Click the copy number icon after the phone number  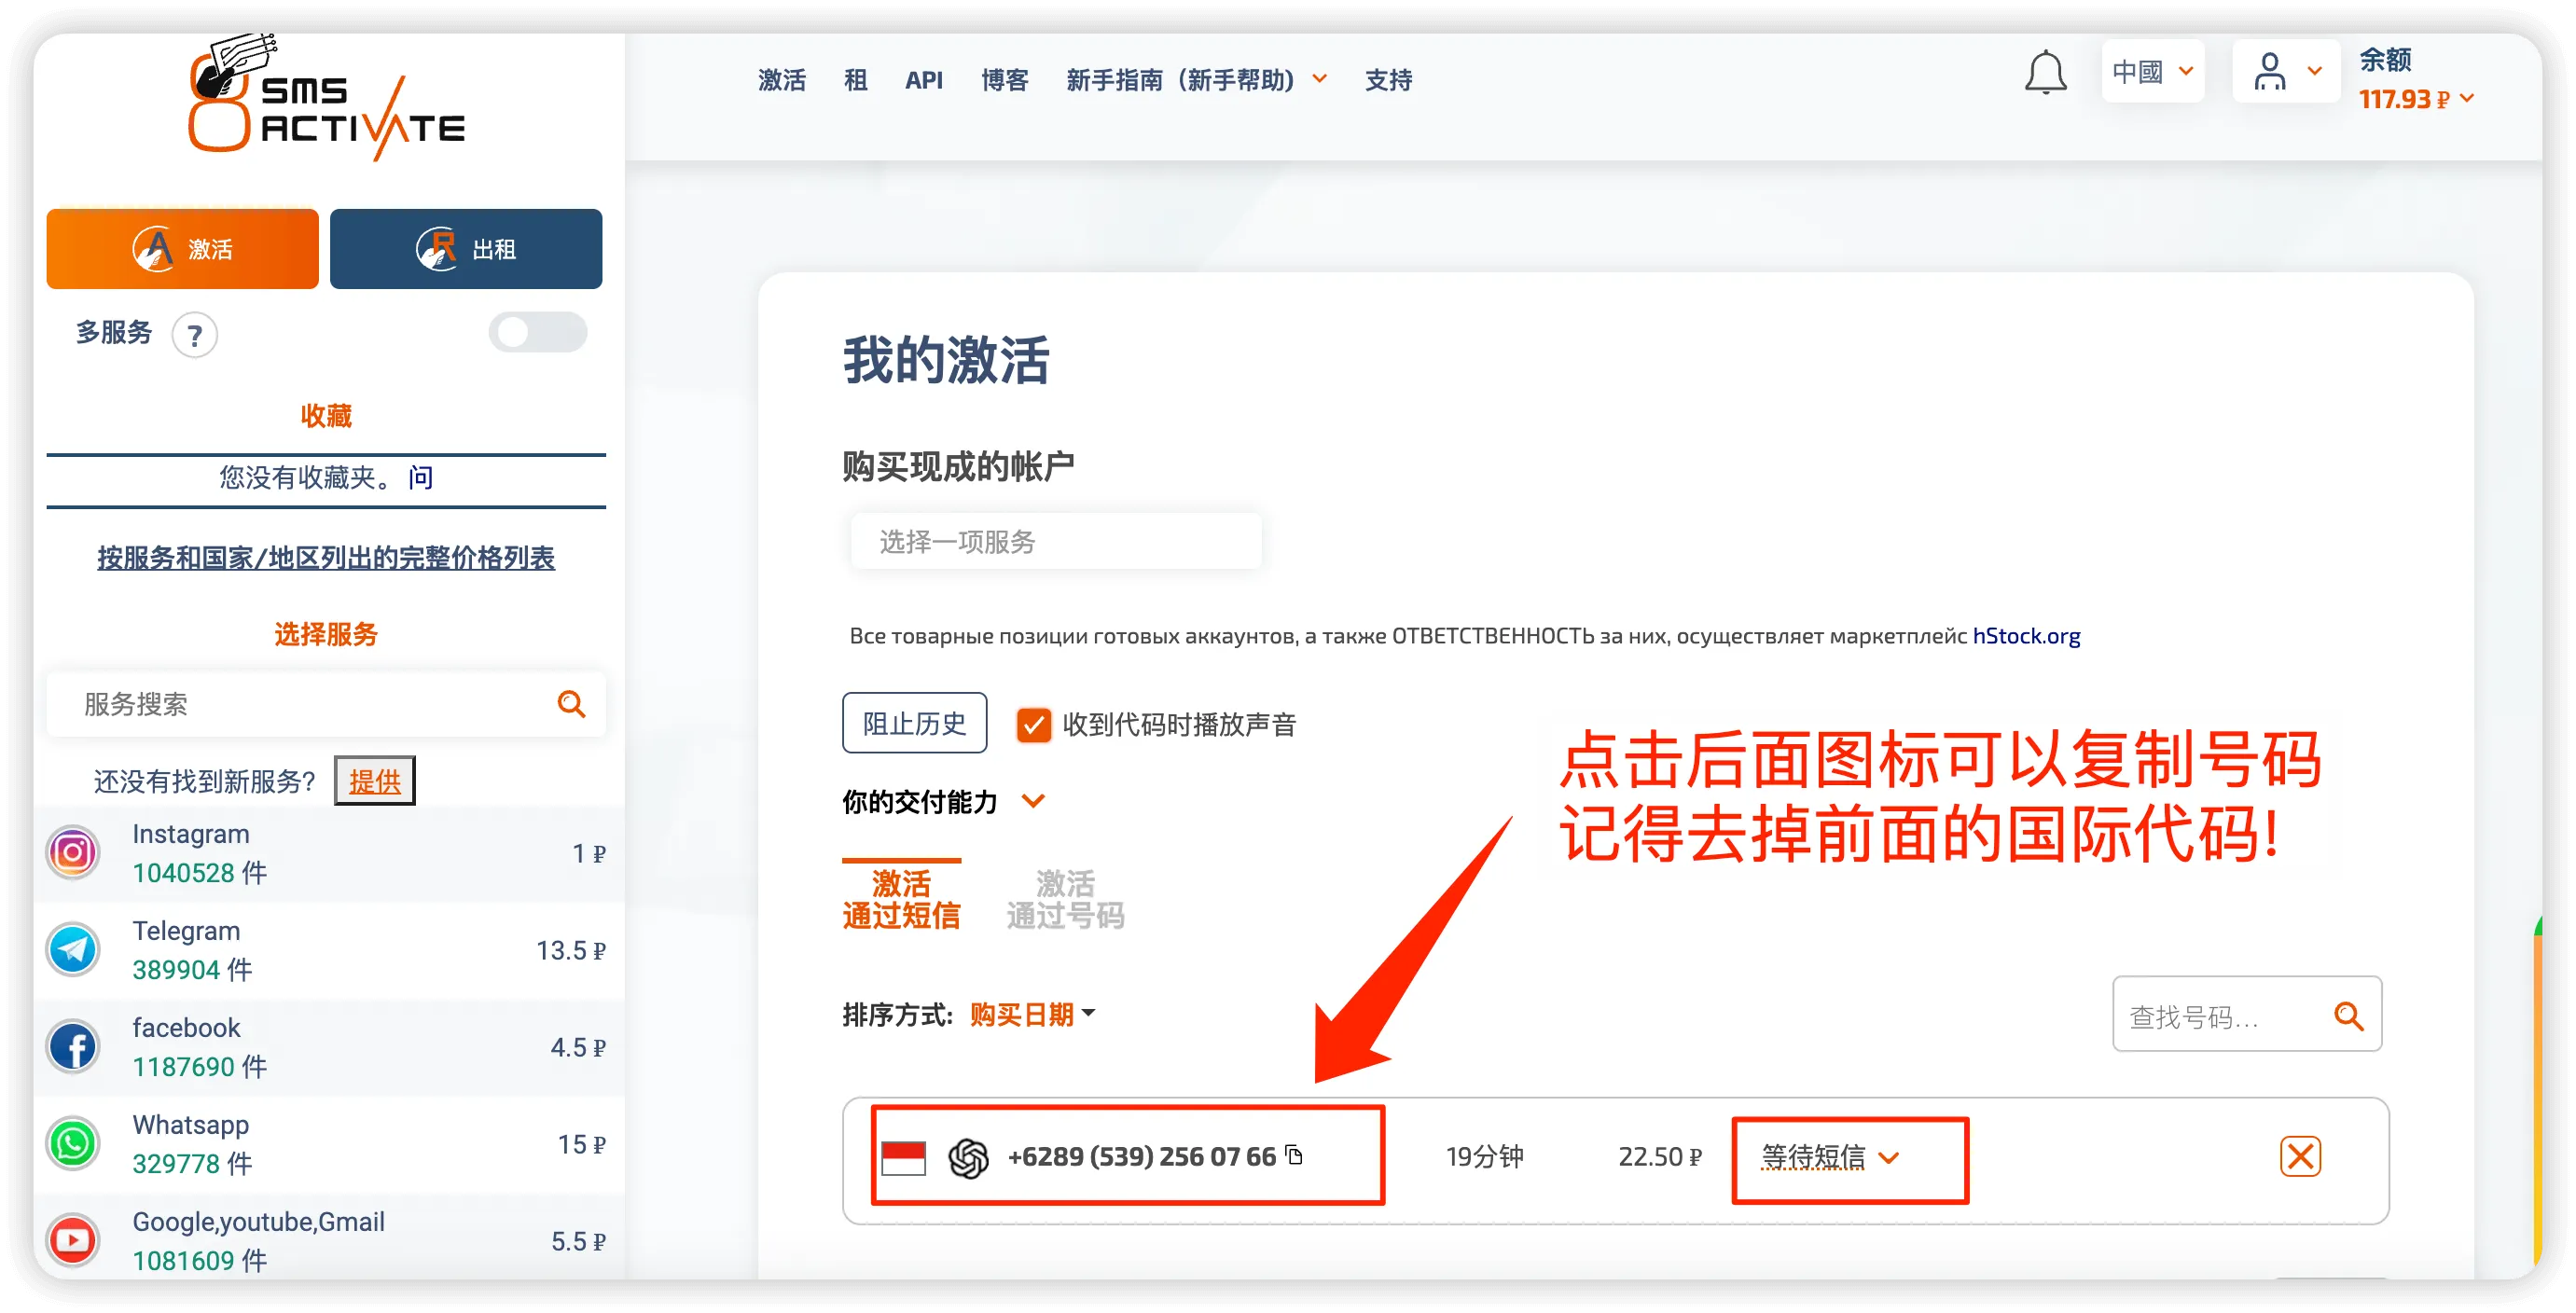[x=1294, y=1156]
